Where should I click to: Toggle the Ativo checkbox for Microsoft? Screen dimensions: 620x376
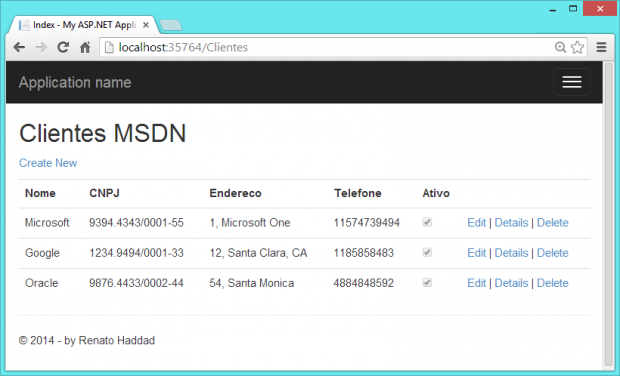427,222
